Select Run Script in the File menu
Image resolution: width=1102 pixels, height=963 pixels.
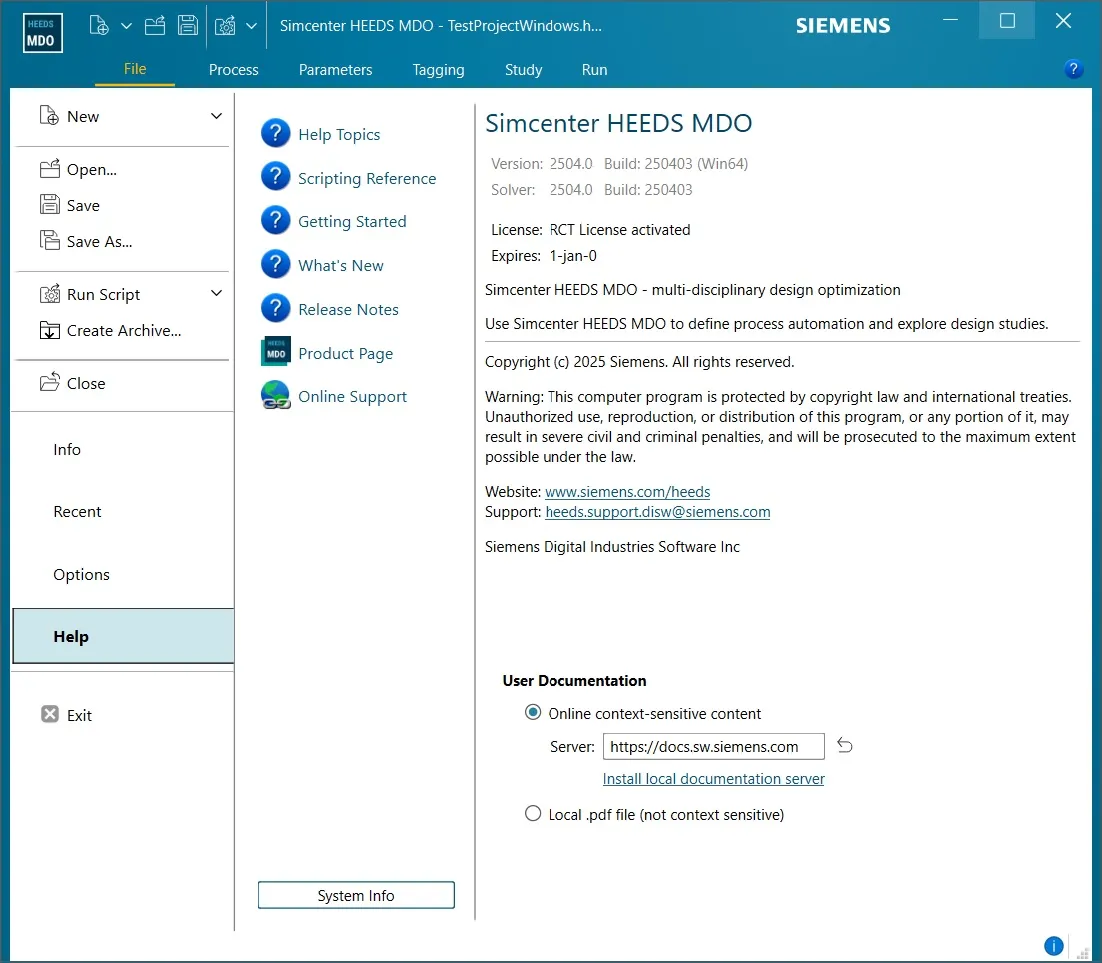pyautogui.click(x=103, y=295)
